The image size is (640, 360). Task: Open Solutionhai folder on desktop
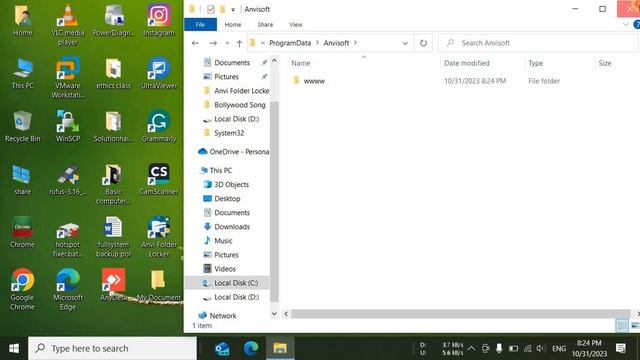(x=113, y=127)
